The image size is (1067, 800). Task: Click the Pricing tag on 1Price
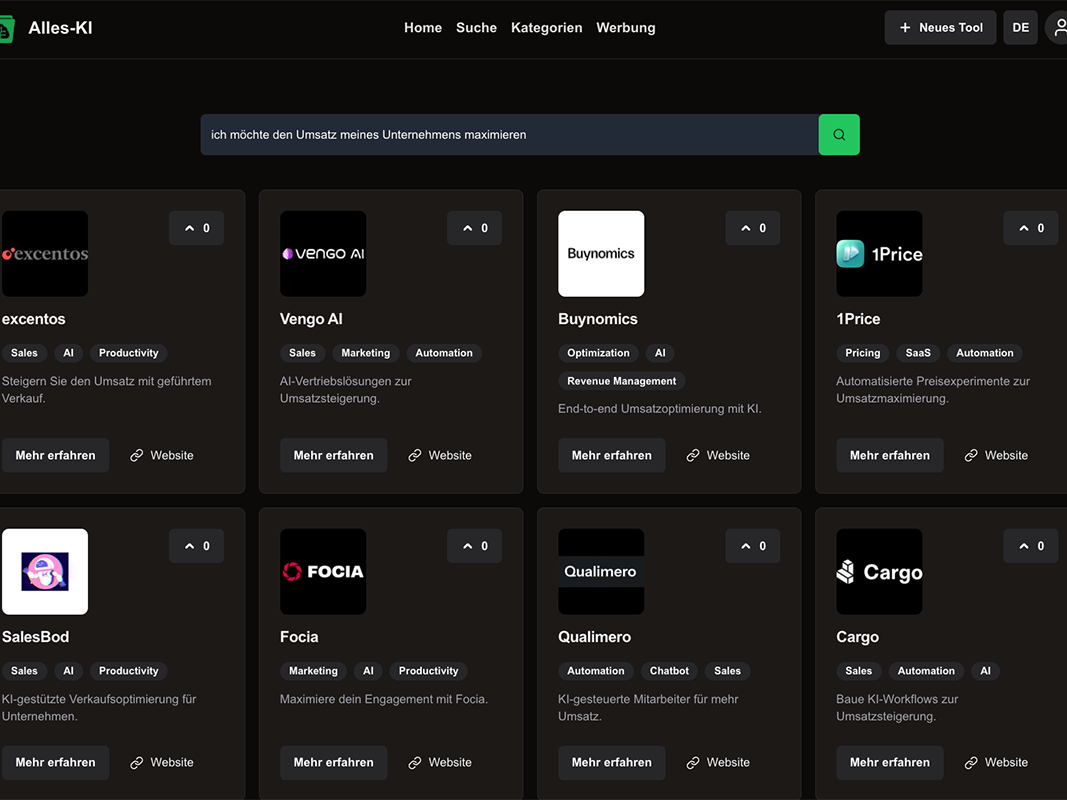click(862, 352)
